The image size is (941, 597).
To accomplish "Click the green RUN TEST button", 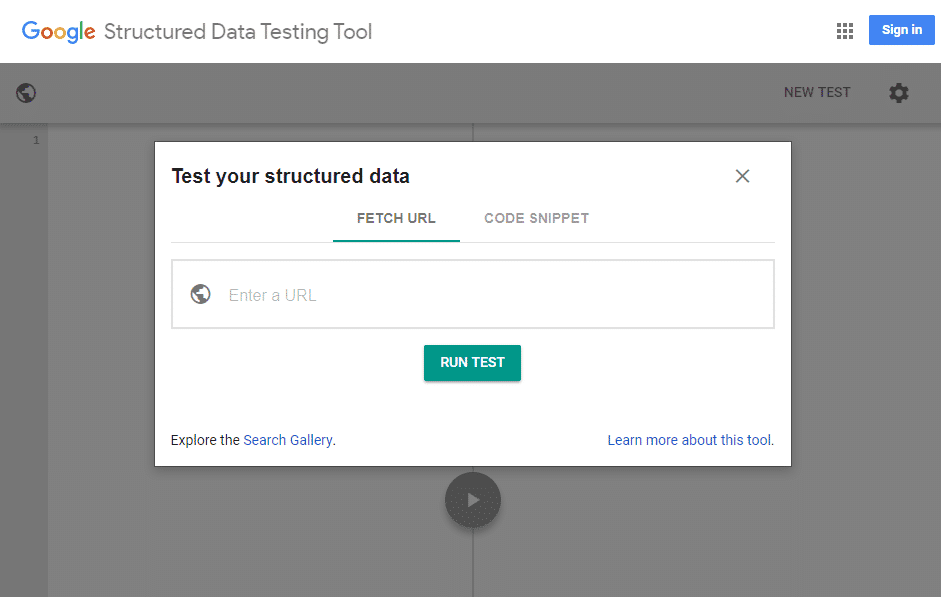I will (472, 362).
